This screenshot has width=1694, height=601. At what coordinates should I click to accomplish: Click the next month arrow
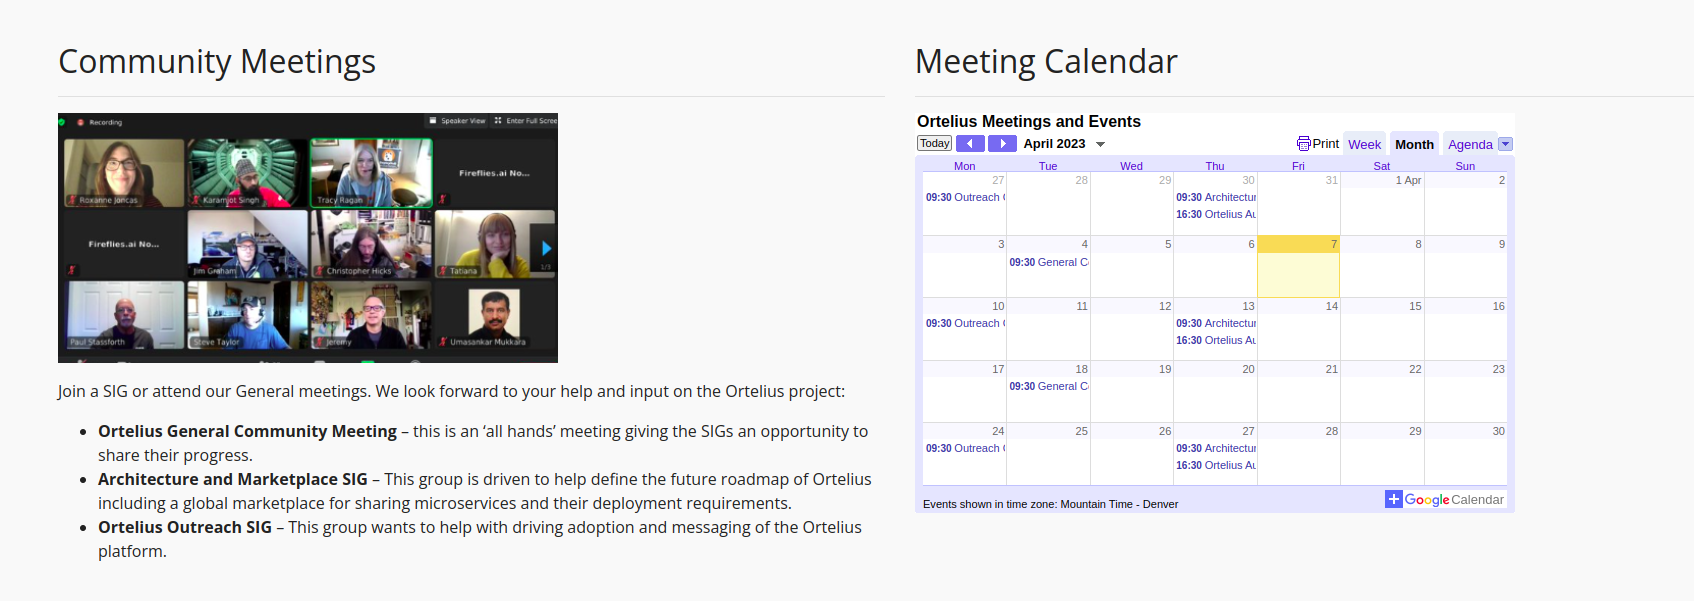pyautogui.click(x=1001, y=143)
